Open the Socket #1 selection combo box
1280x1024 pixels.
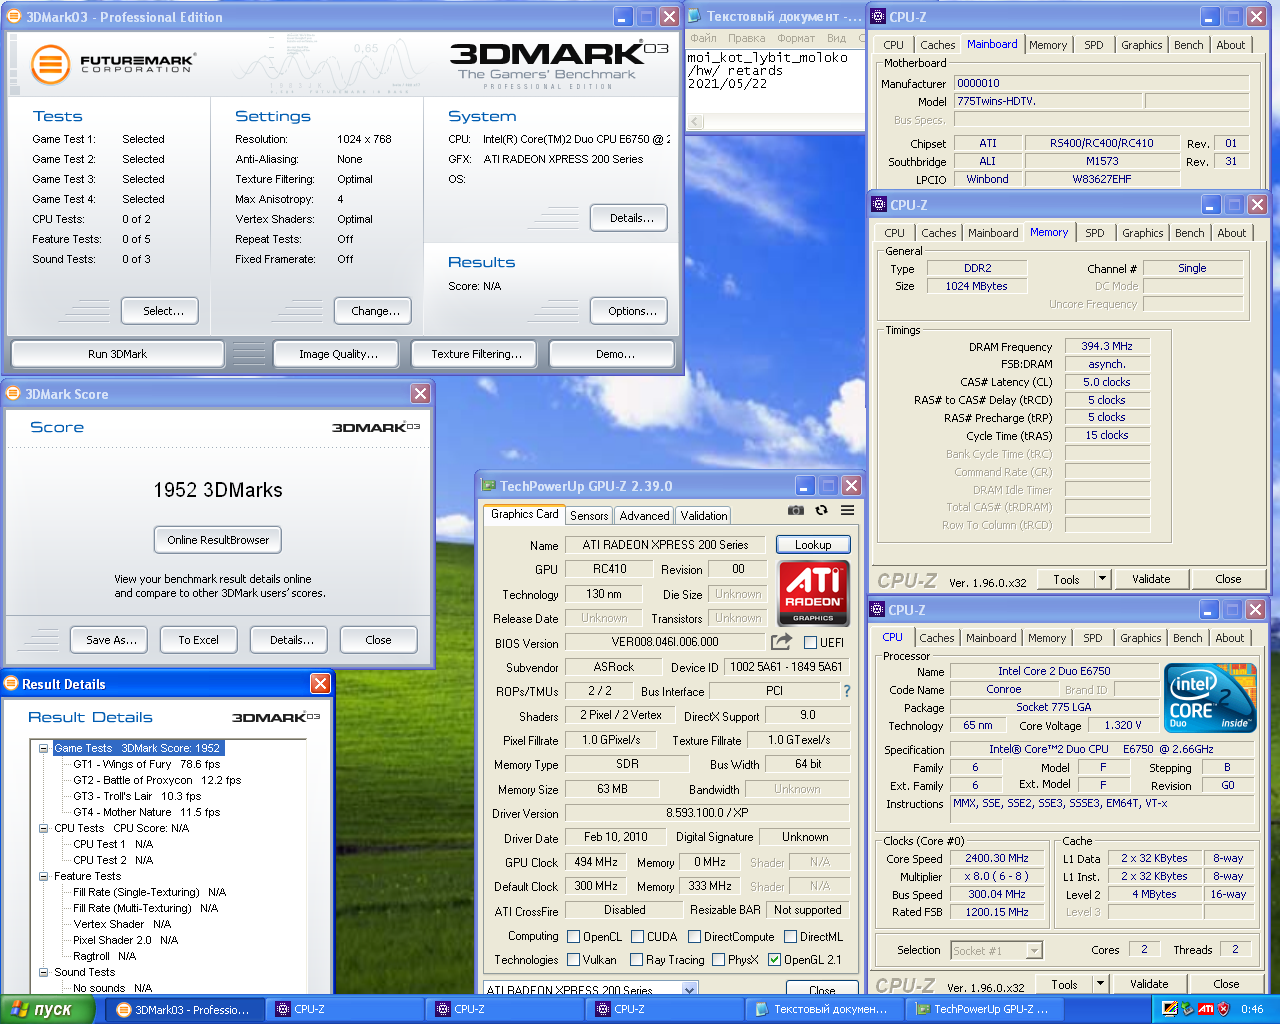coord(996,950)
